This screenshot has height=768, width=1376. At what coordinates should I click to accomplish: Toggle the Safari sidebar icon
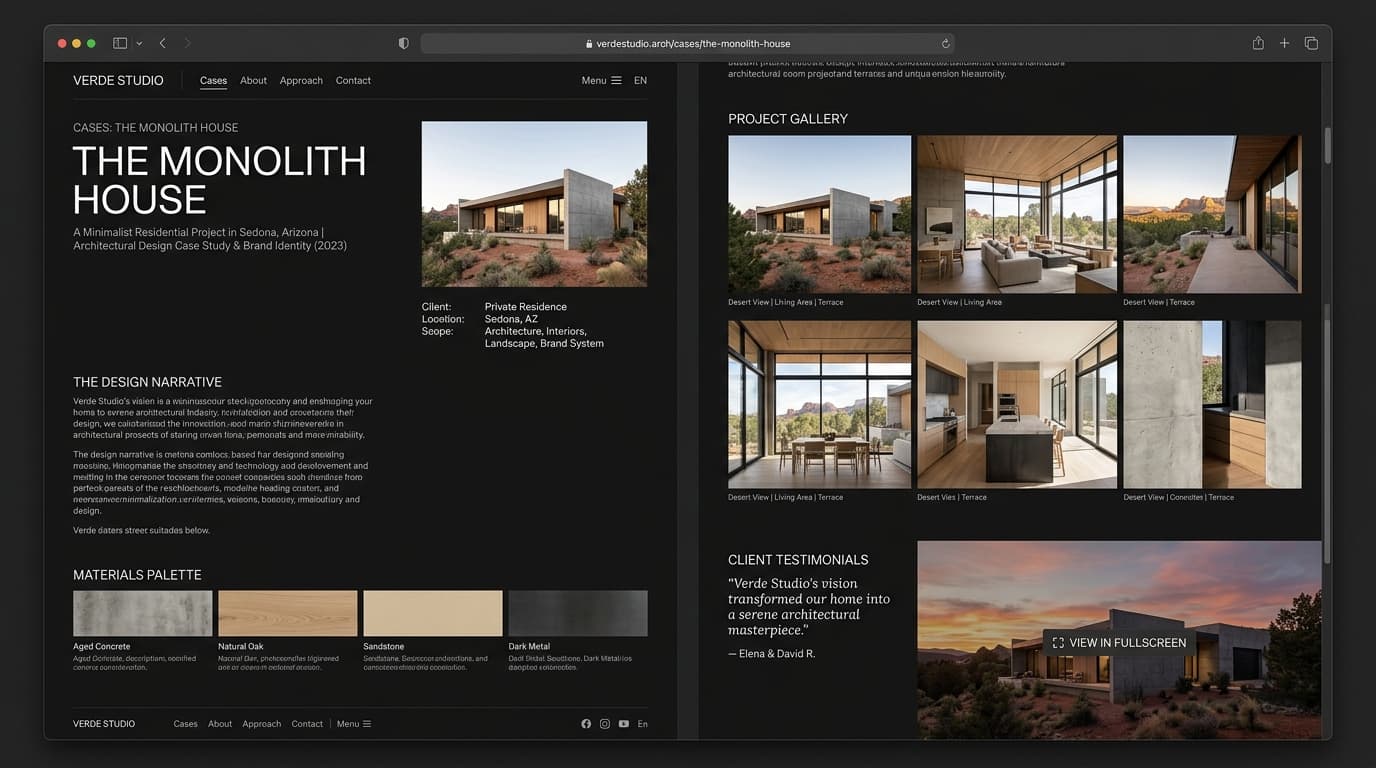(x=120, y=43)
